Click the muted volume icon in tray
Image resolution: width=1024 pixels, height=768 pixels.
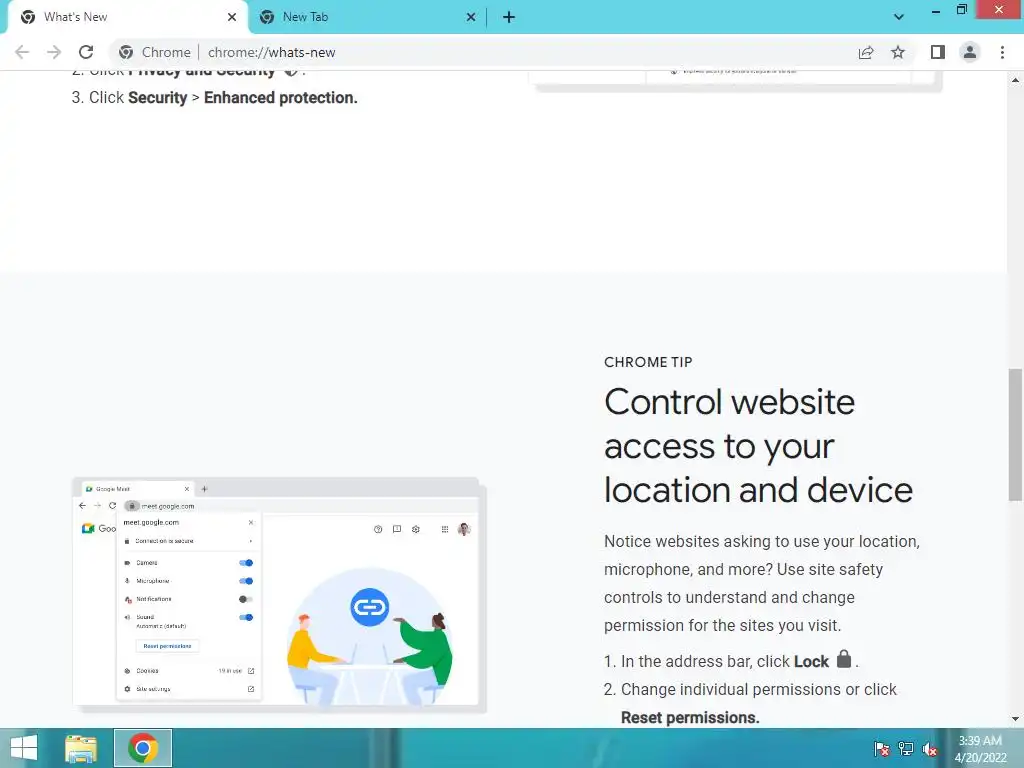[x=930, y=749]
